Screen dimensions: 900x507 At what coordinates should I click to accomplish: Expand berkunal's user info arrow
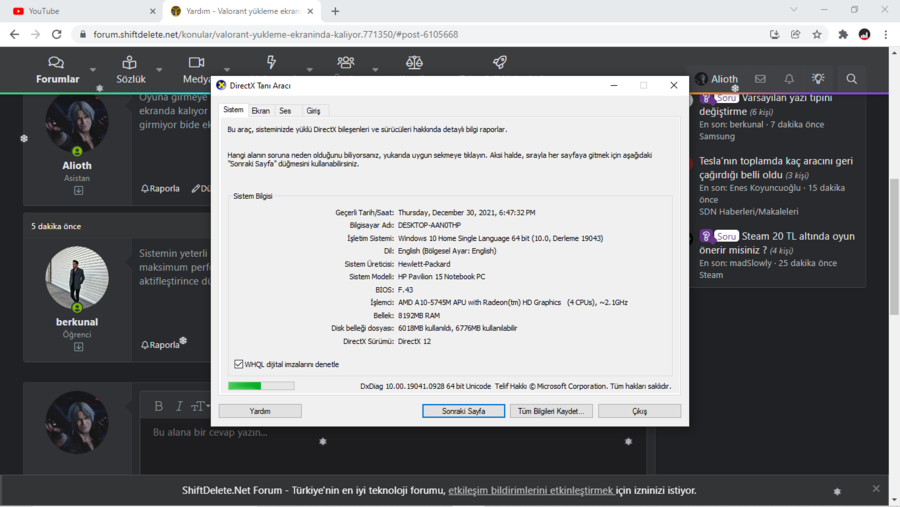(x=78, y=347)
